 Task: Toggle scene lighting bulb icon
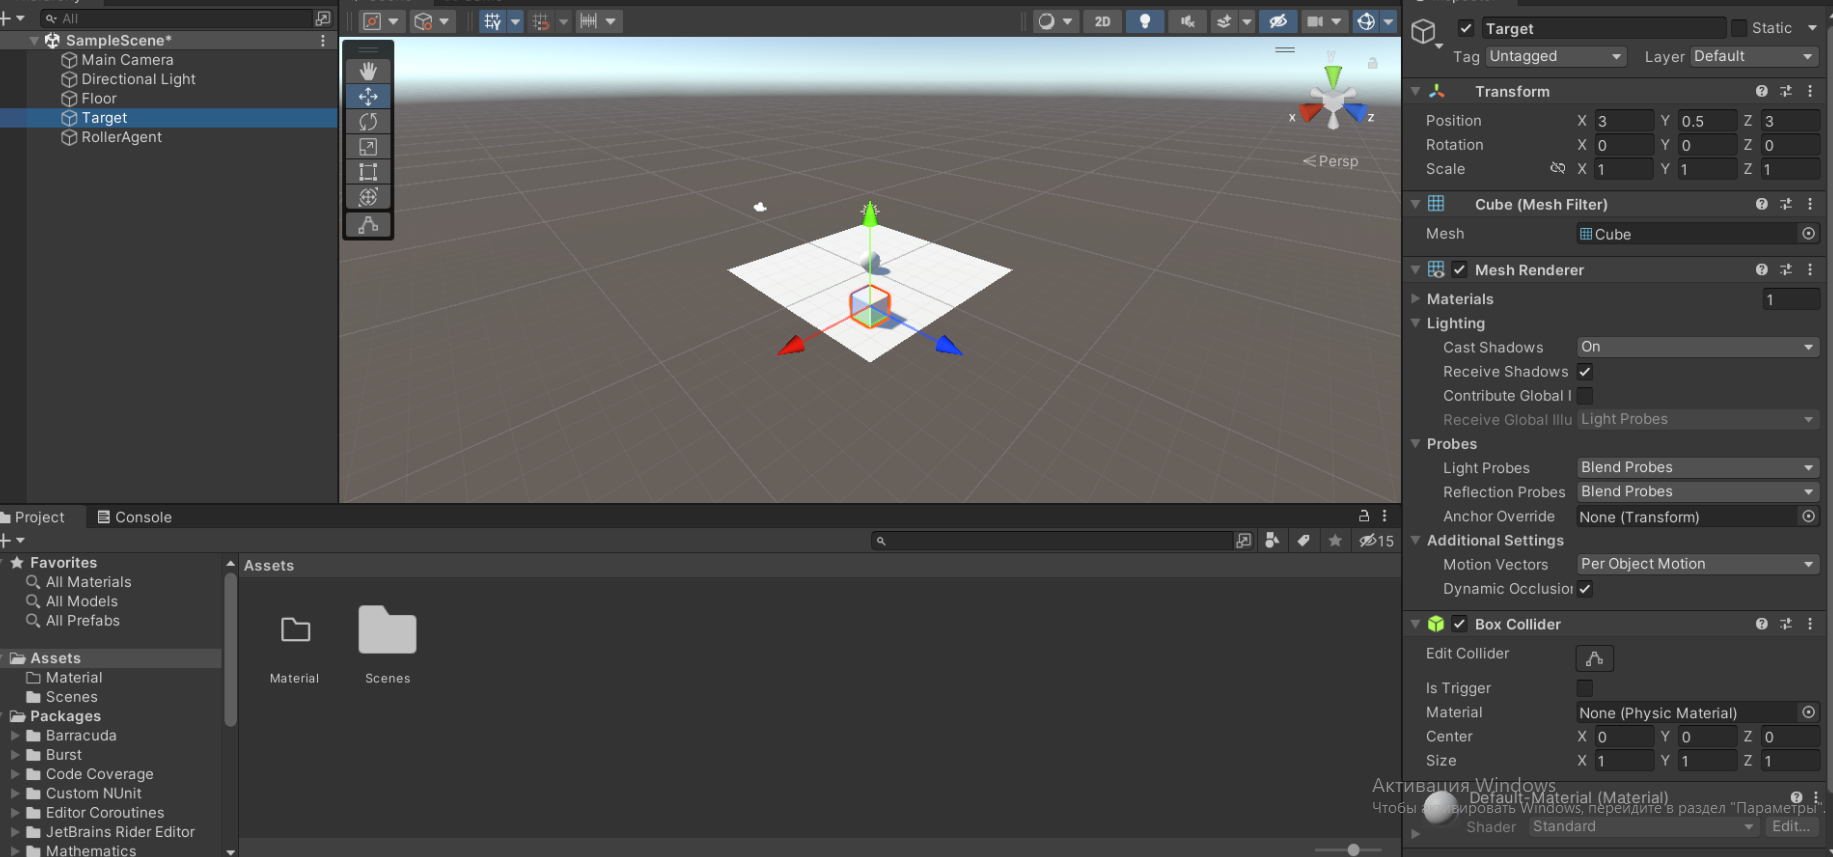click(1145, 21)
